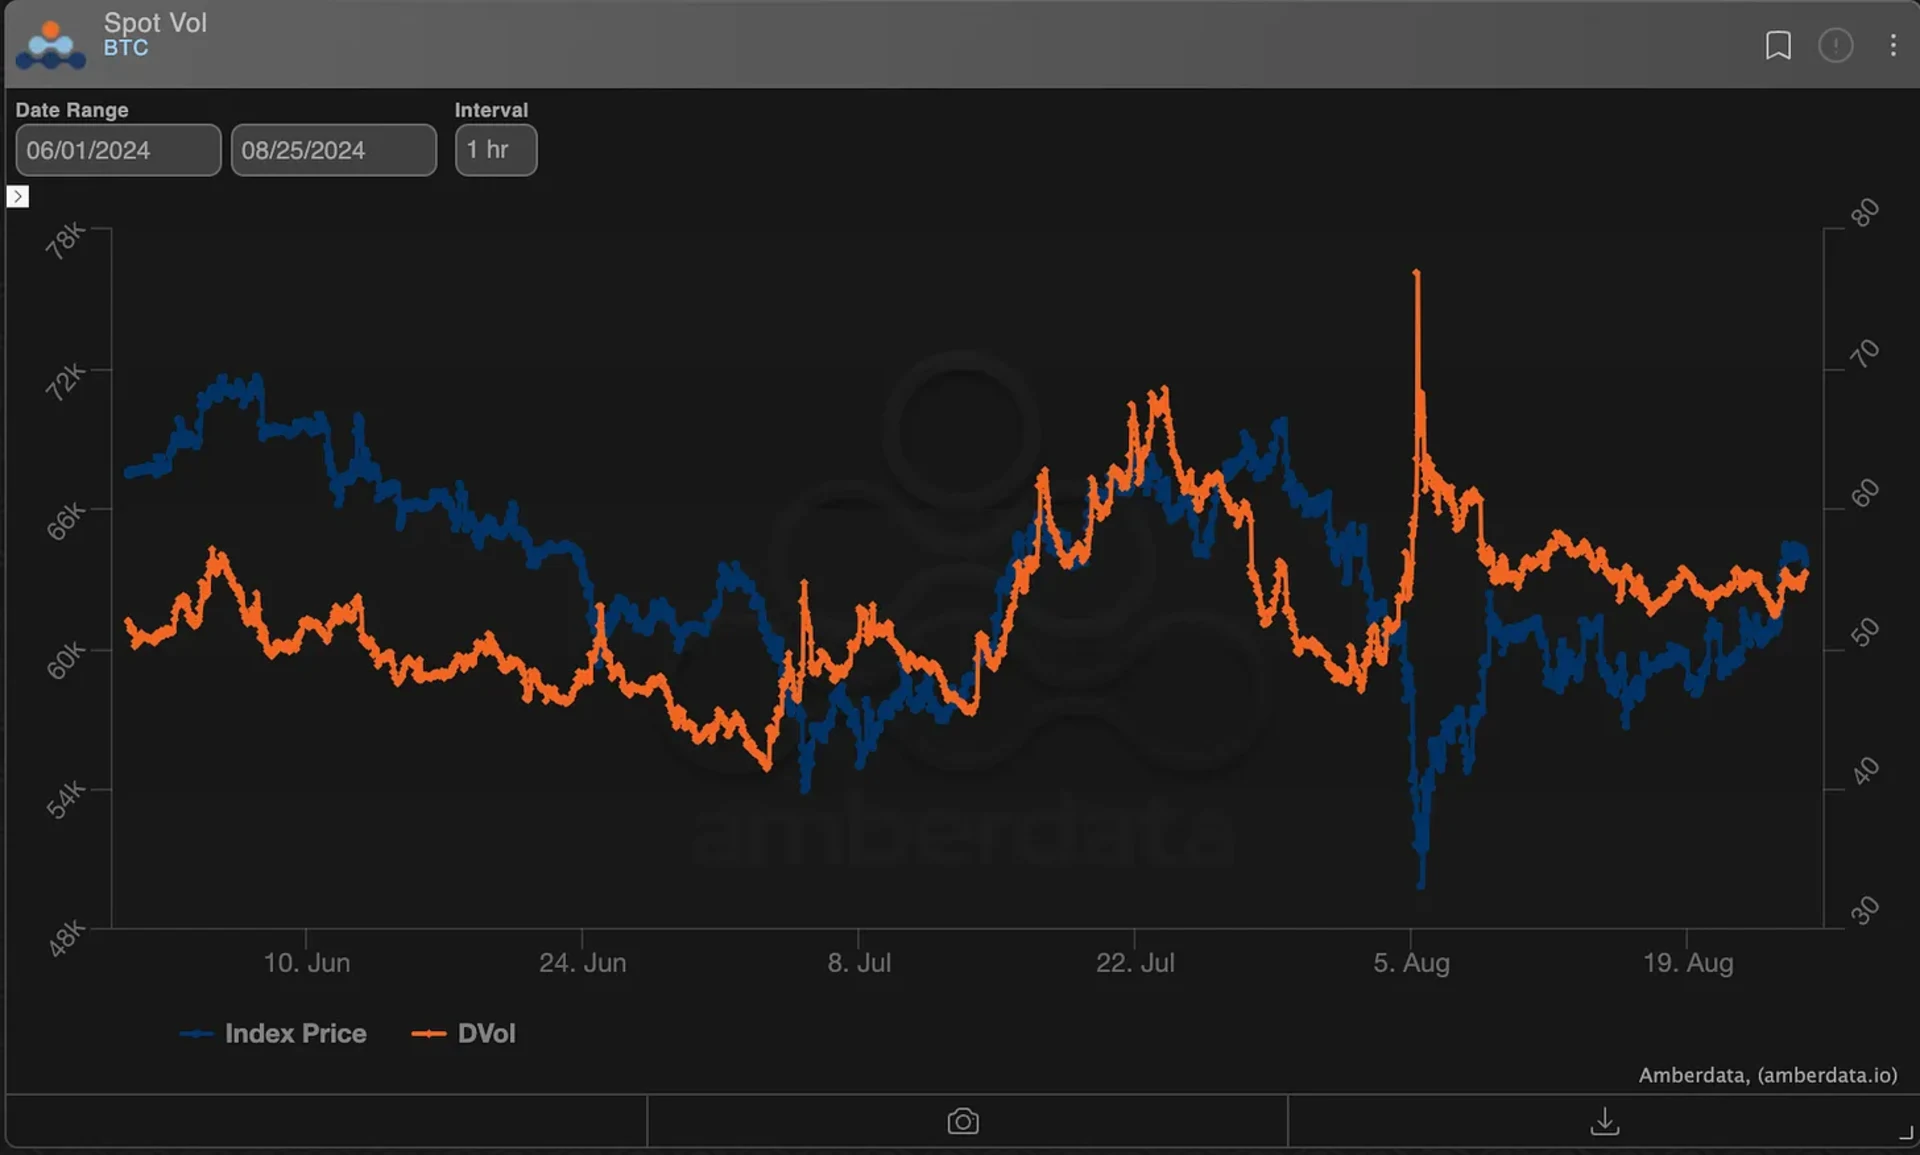Click the 80 DVol axis label
The width and height of the screenshot is (1920, 1155).
pos(1864,212)
